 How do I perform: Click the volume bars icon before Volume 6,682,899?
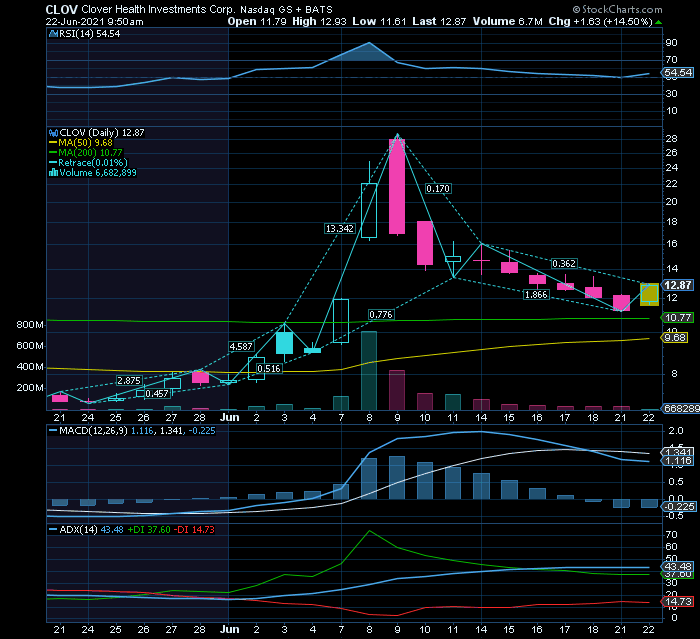pyautogui.click(x=54, y=173)
